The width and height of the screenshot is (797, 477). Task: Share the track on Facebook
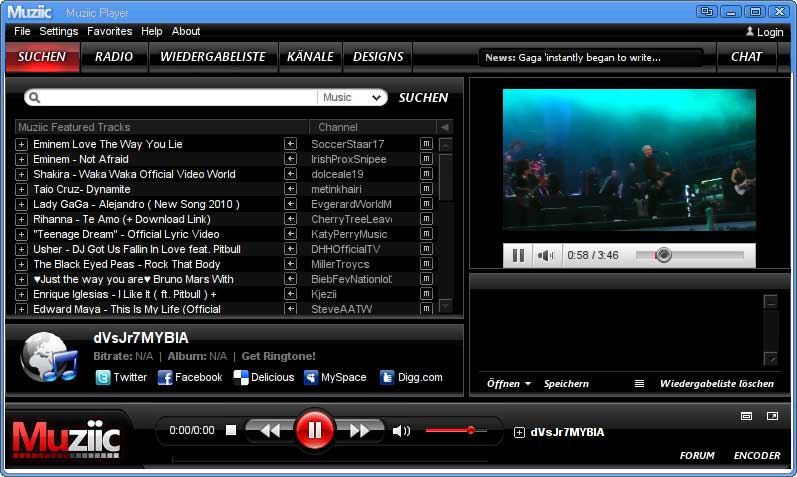point(189,377)
